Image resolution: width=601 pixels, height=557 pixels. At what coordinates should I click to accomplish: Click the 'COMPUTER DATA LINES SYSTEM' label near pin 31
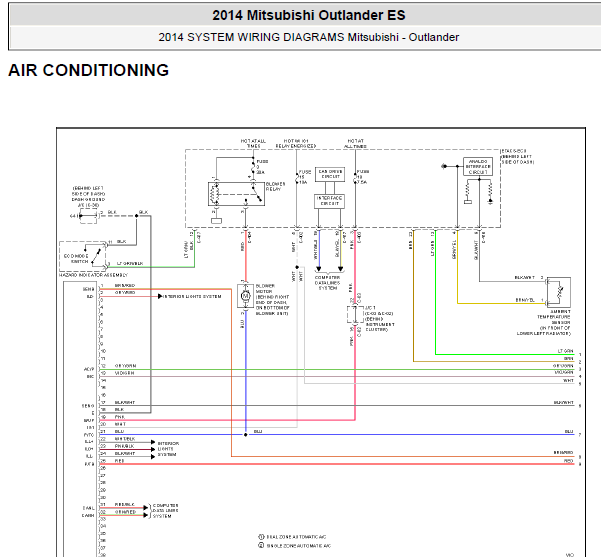coord(165,511)
